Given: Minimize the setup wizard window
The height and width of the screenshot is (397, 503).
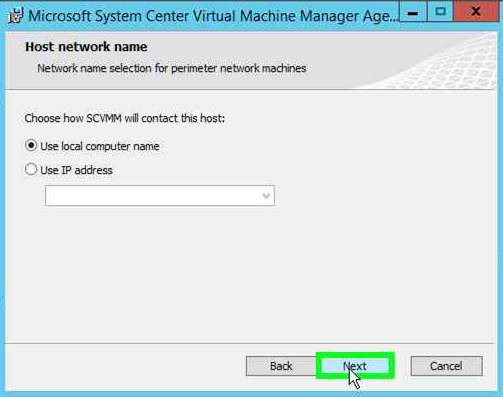Looking at the screenshot, I should 413,12.
